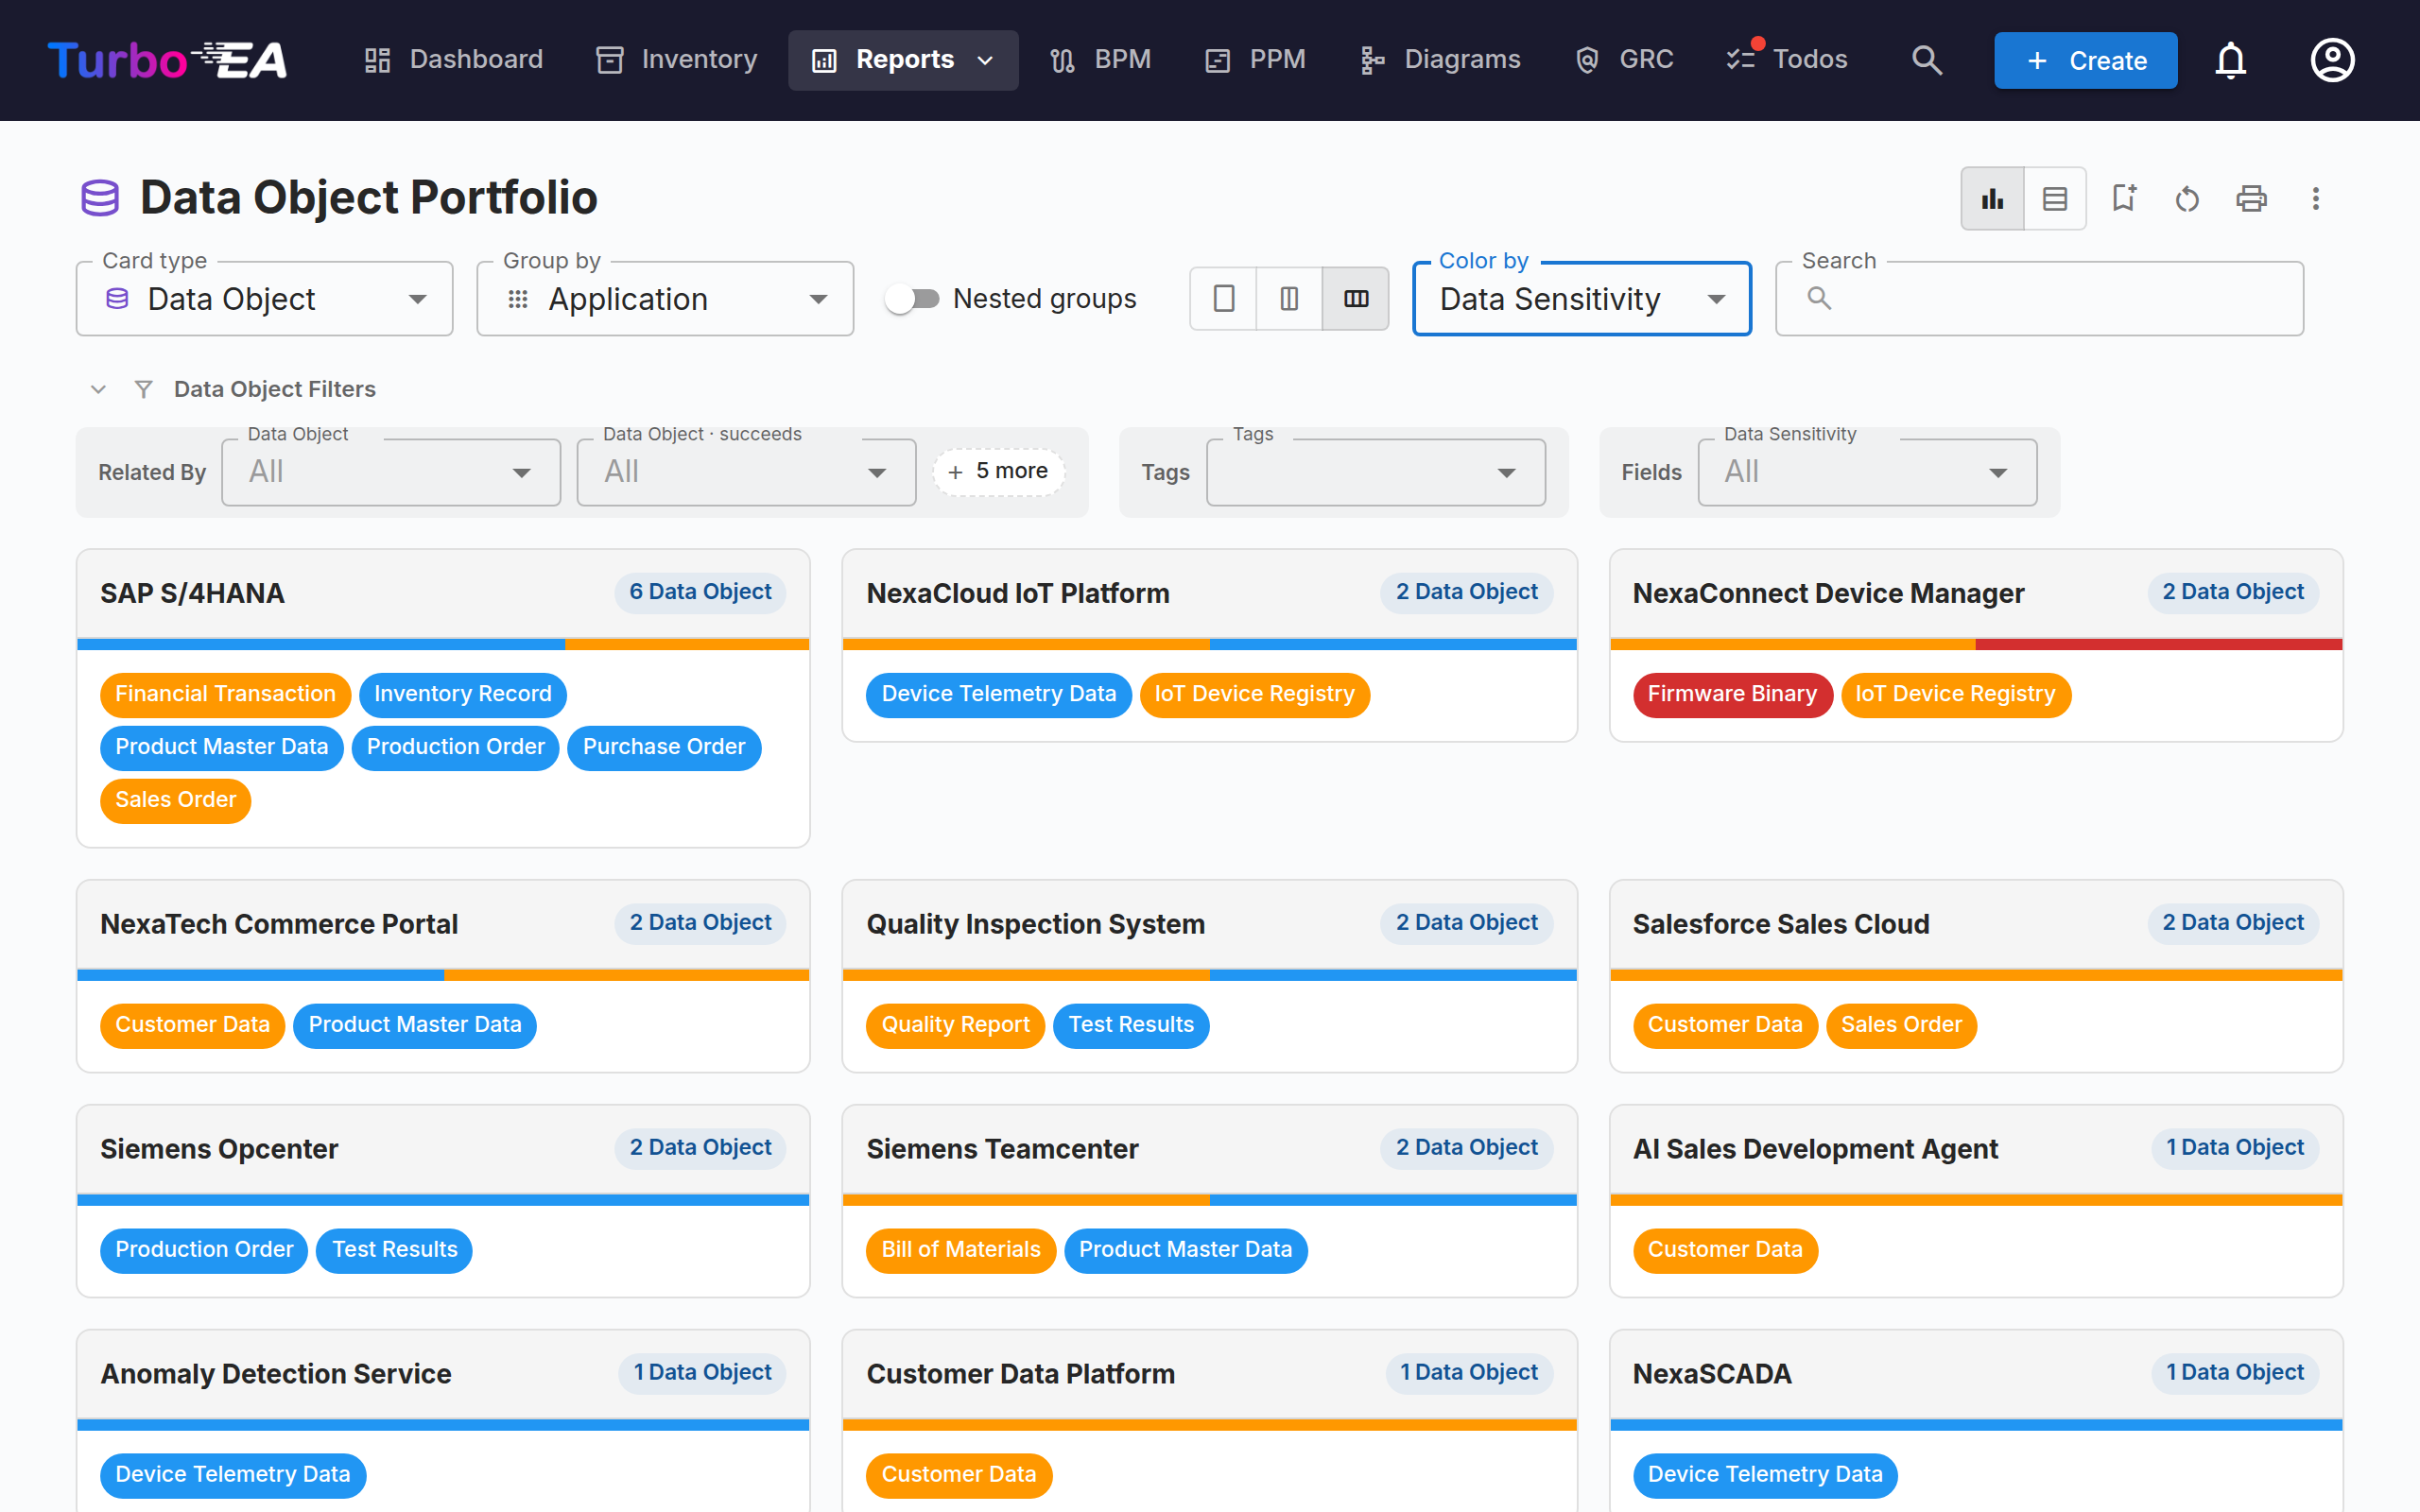Open Data Sensitivity fields dropdown

pos(1867,472)
